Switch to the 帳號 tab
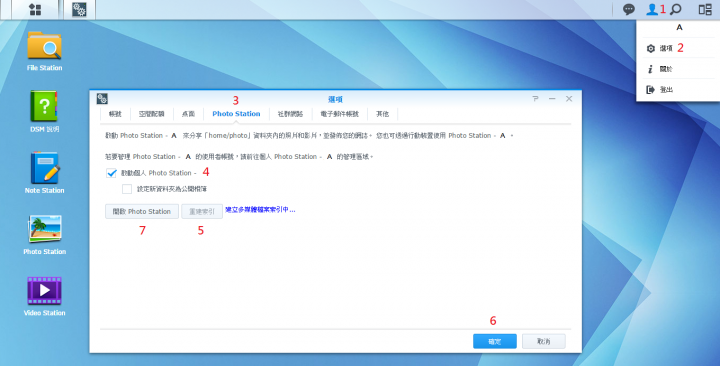The width and height of the screenshot is (720, 366). [115, 114]
